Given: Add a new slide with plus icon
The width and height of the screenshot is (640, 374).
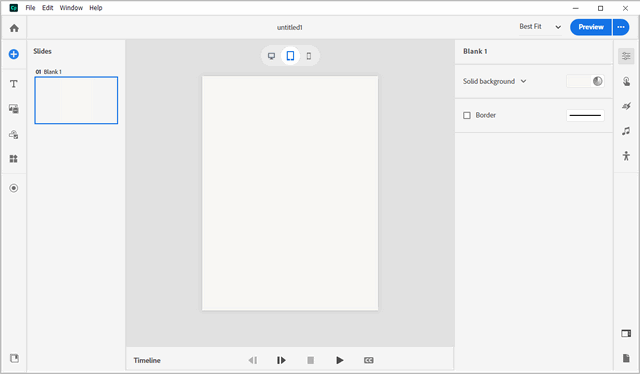Looking at the screenshot, I should pos(14,54).
